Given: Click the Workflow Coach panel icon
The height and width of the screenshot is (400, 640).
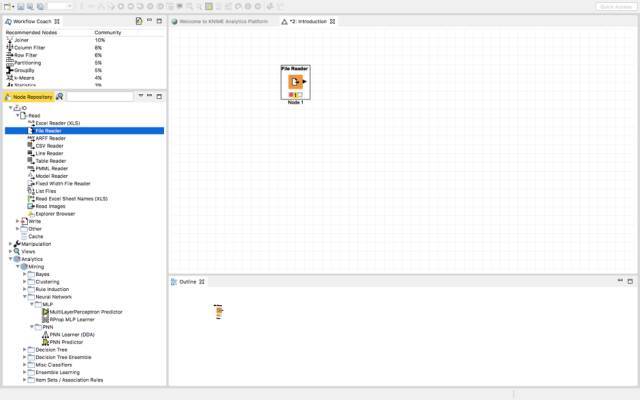Looking at the screenshot, I should [x=8, y=21].
